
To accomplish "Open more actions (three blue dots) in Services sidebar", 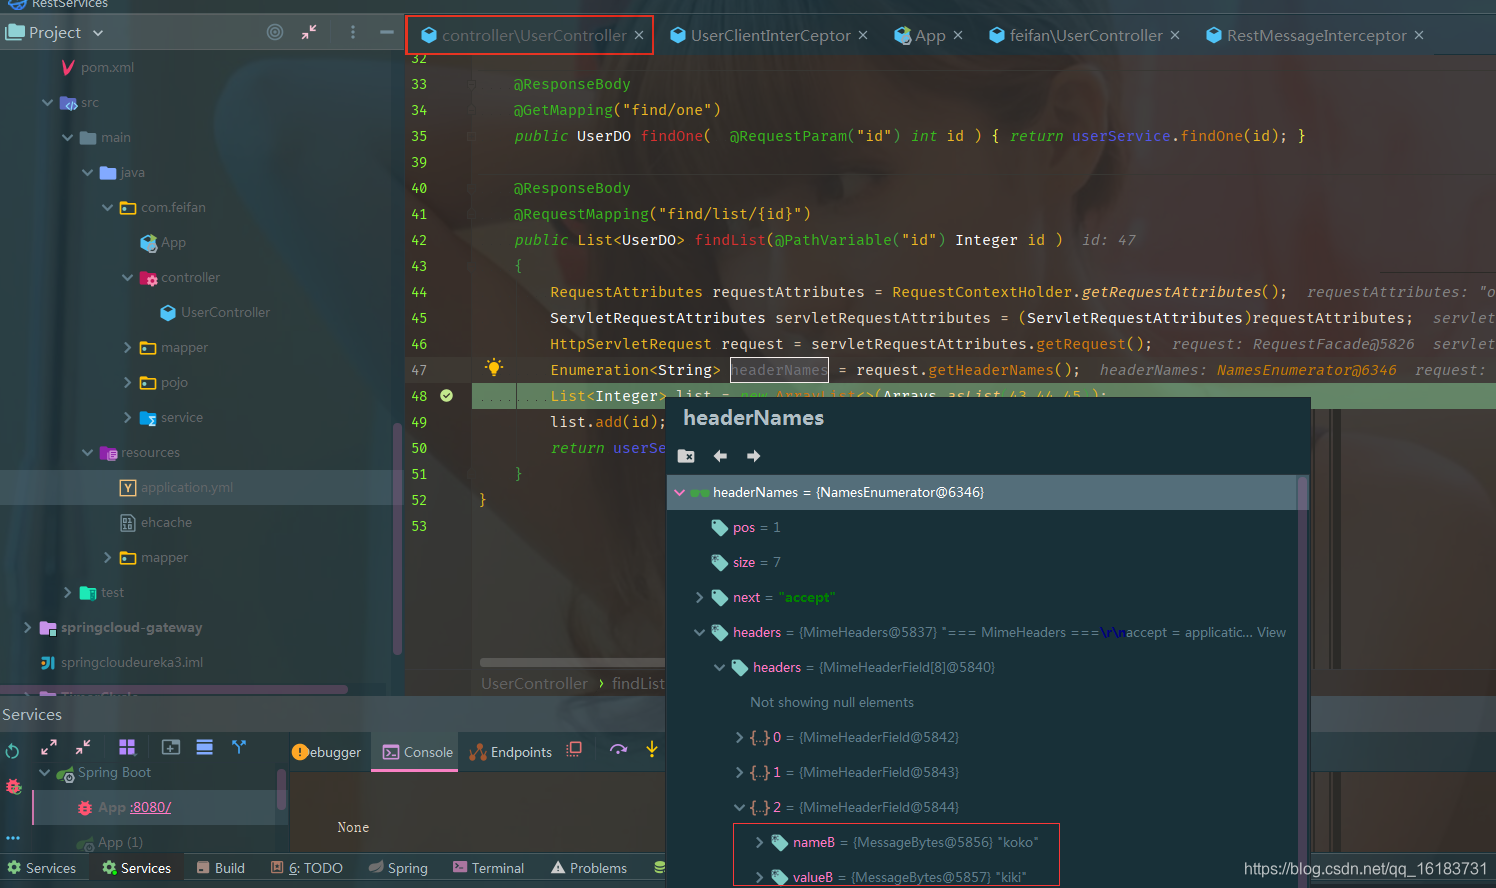I will 13,838.
